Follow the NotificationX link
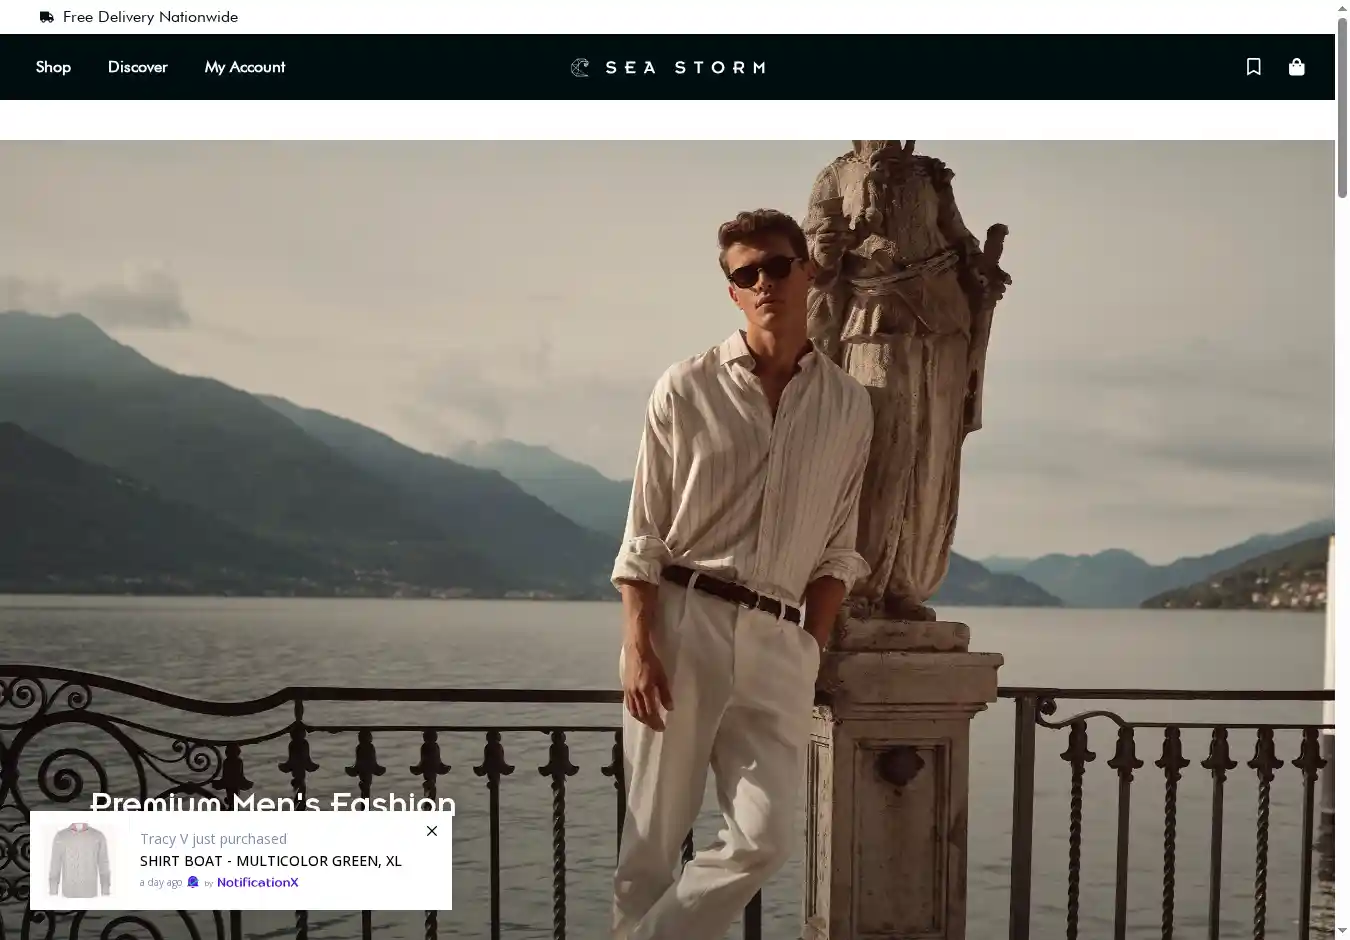 [x=257, y=882]
